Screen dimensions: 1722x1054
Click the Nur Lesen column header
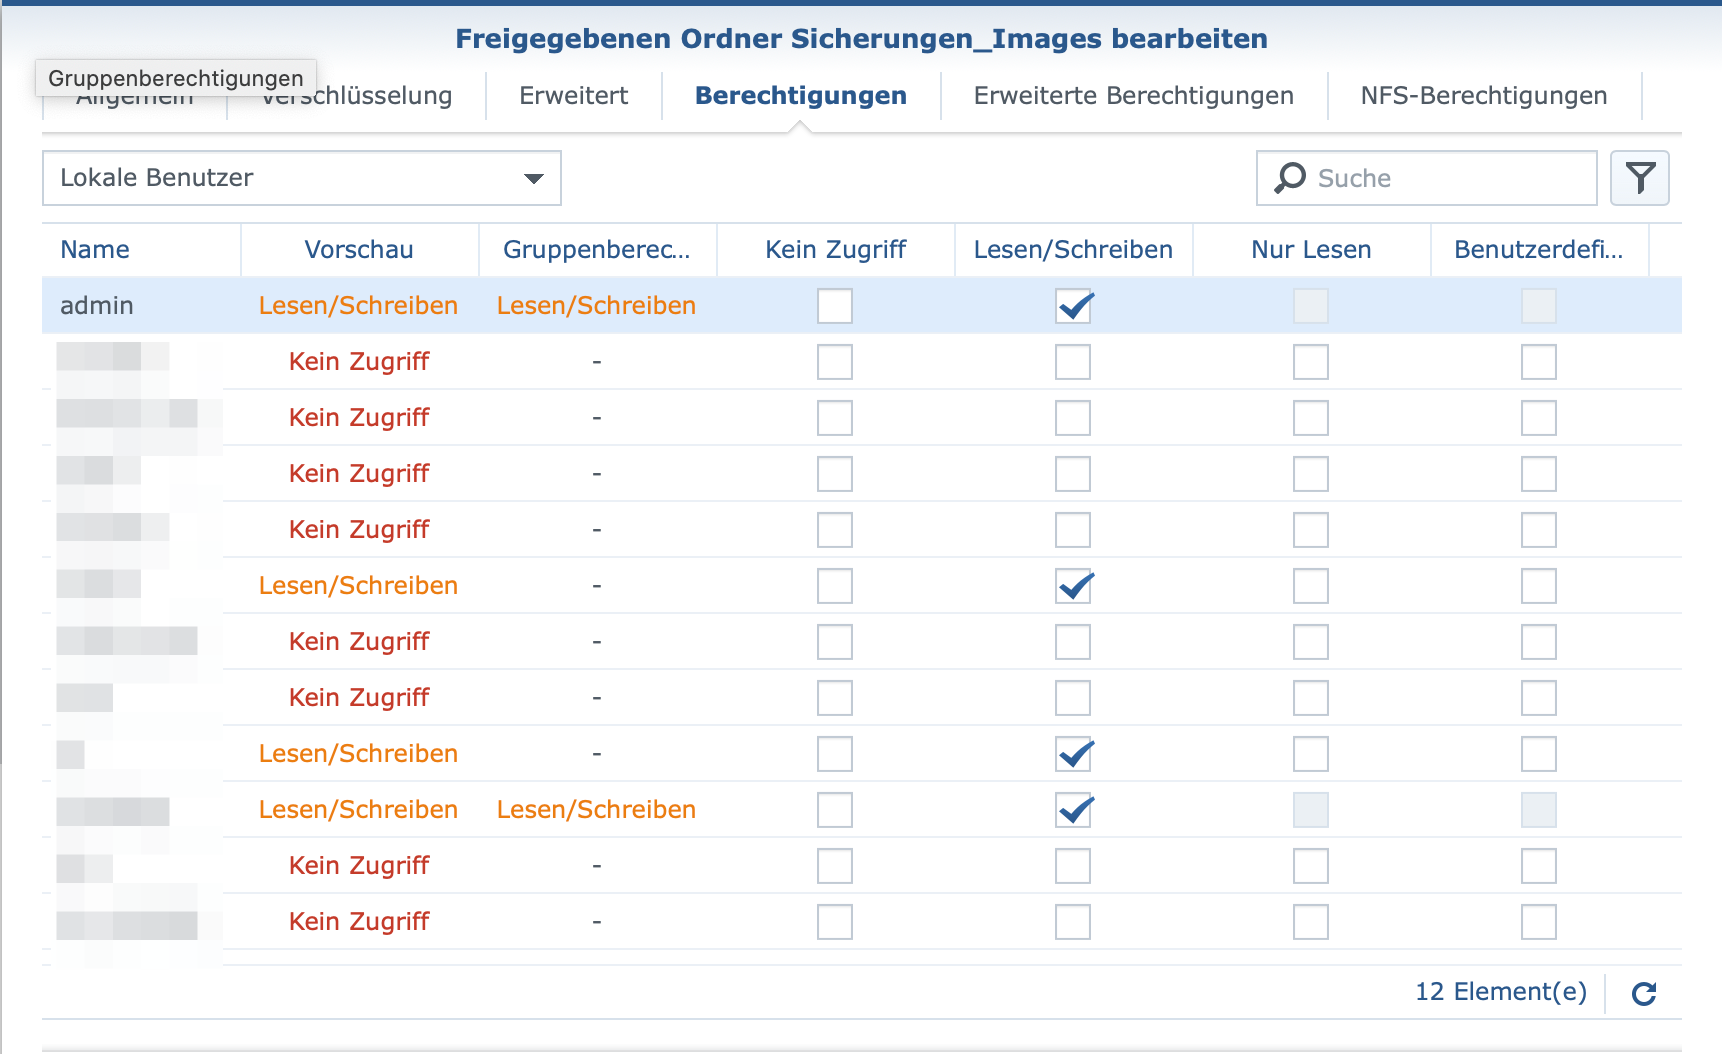pyautogui.click(x=1311, y=250)
